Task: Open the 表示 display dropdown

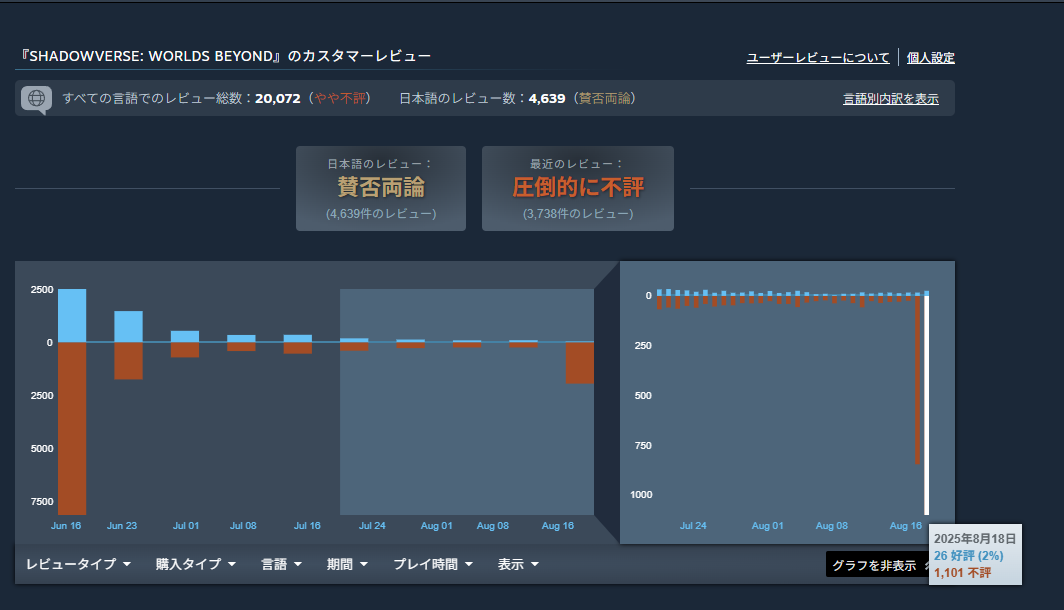Action: point(518,564)
